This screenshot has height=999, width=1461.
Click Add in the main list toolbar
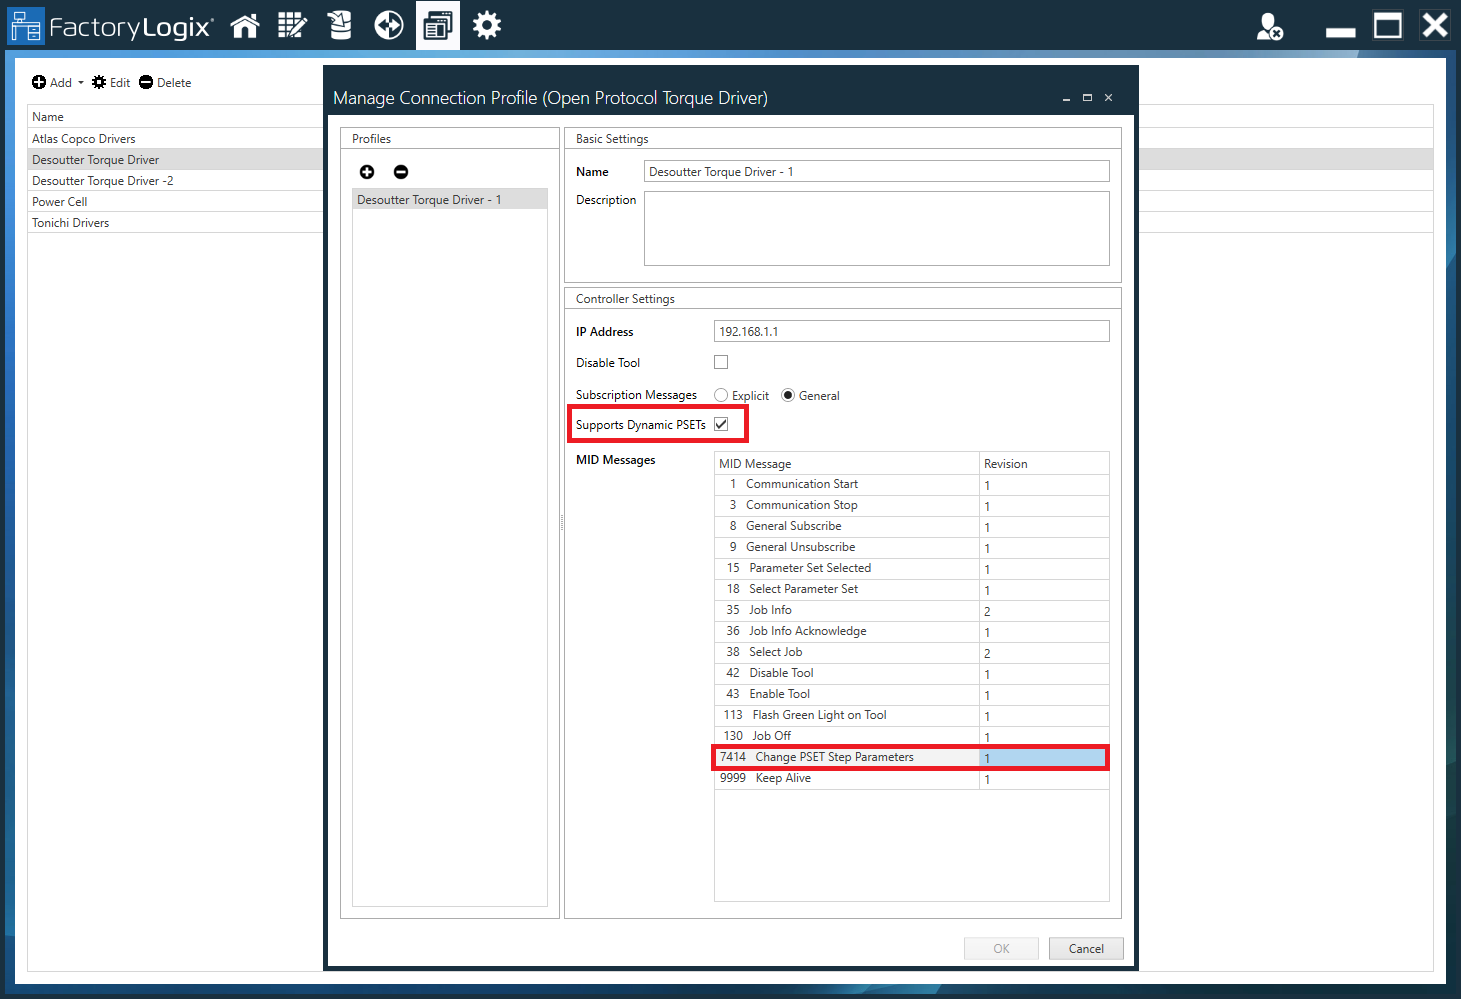click(x=52, y=83)
